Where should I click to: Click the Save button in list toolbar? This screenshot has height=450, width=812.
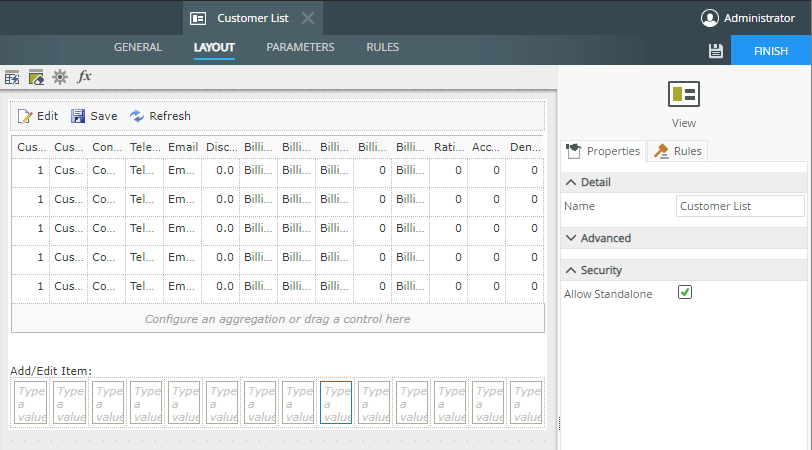click(94, 116)
